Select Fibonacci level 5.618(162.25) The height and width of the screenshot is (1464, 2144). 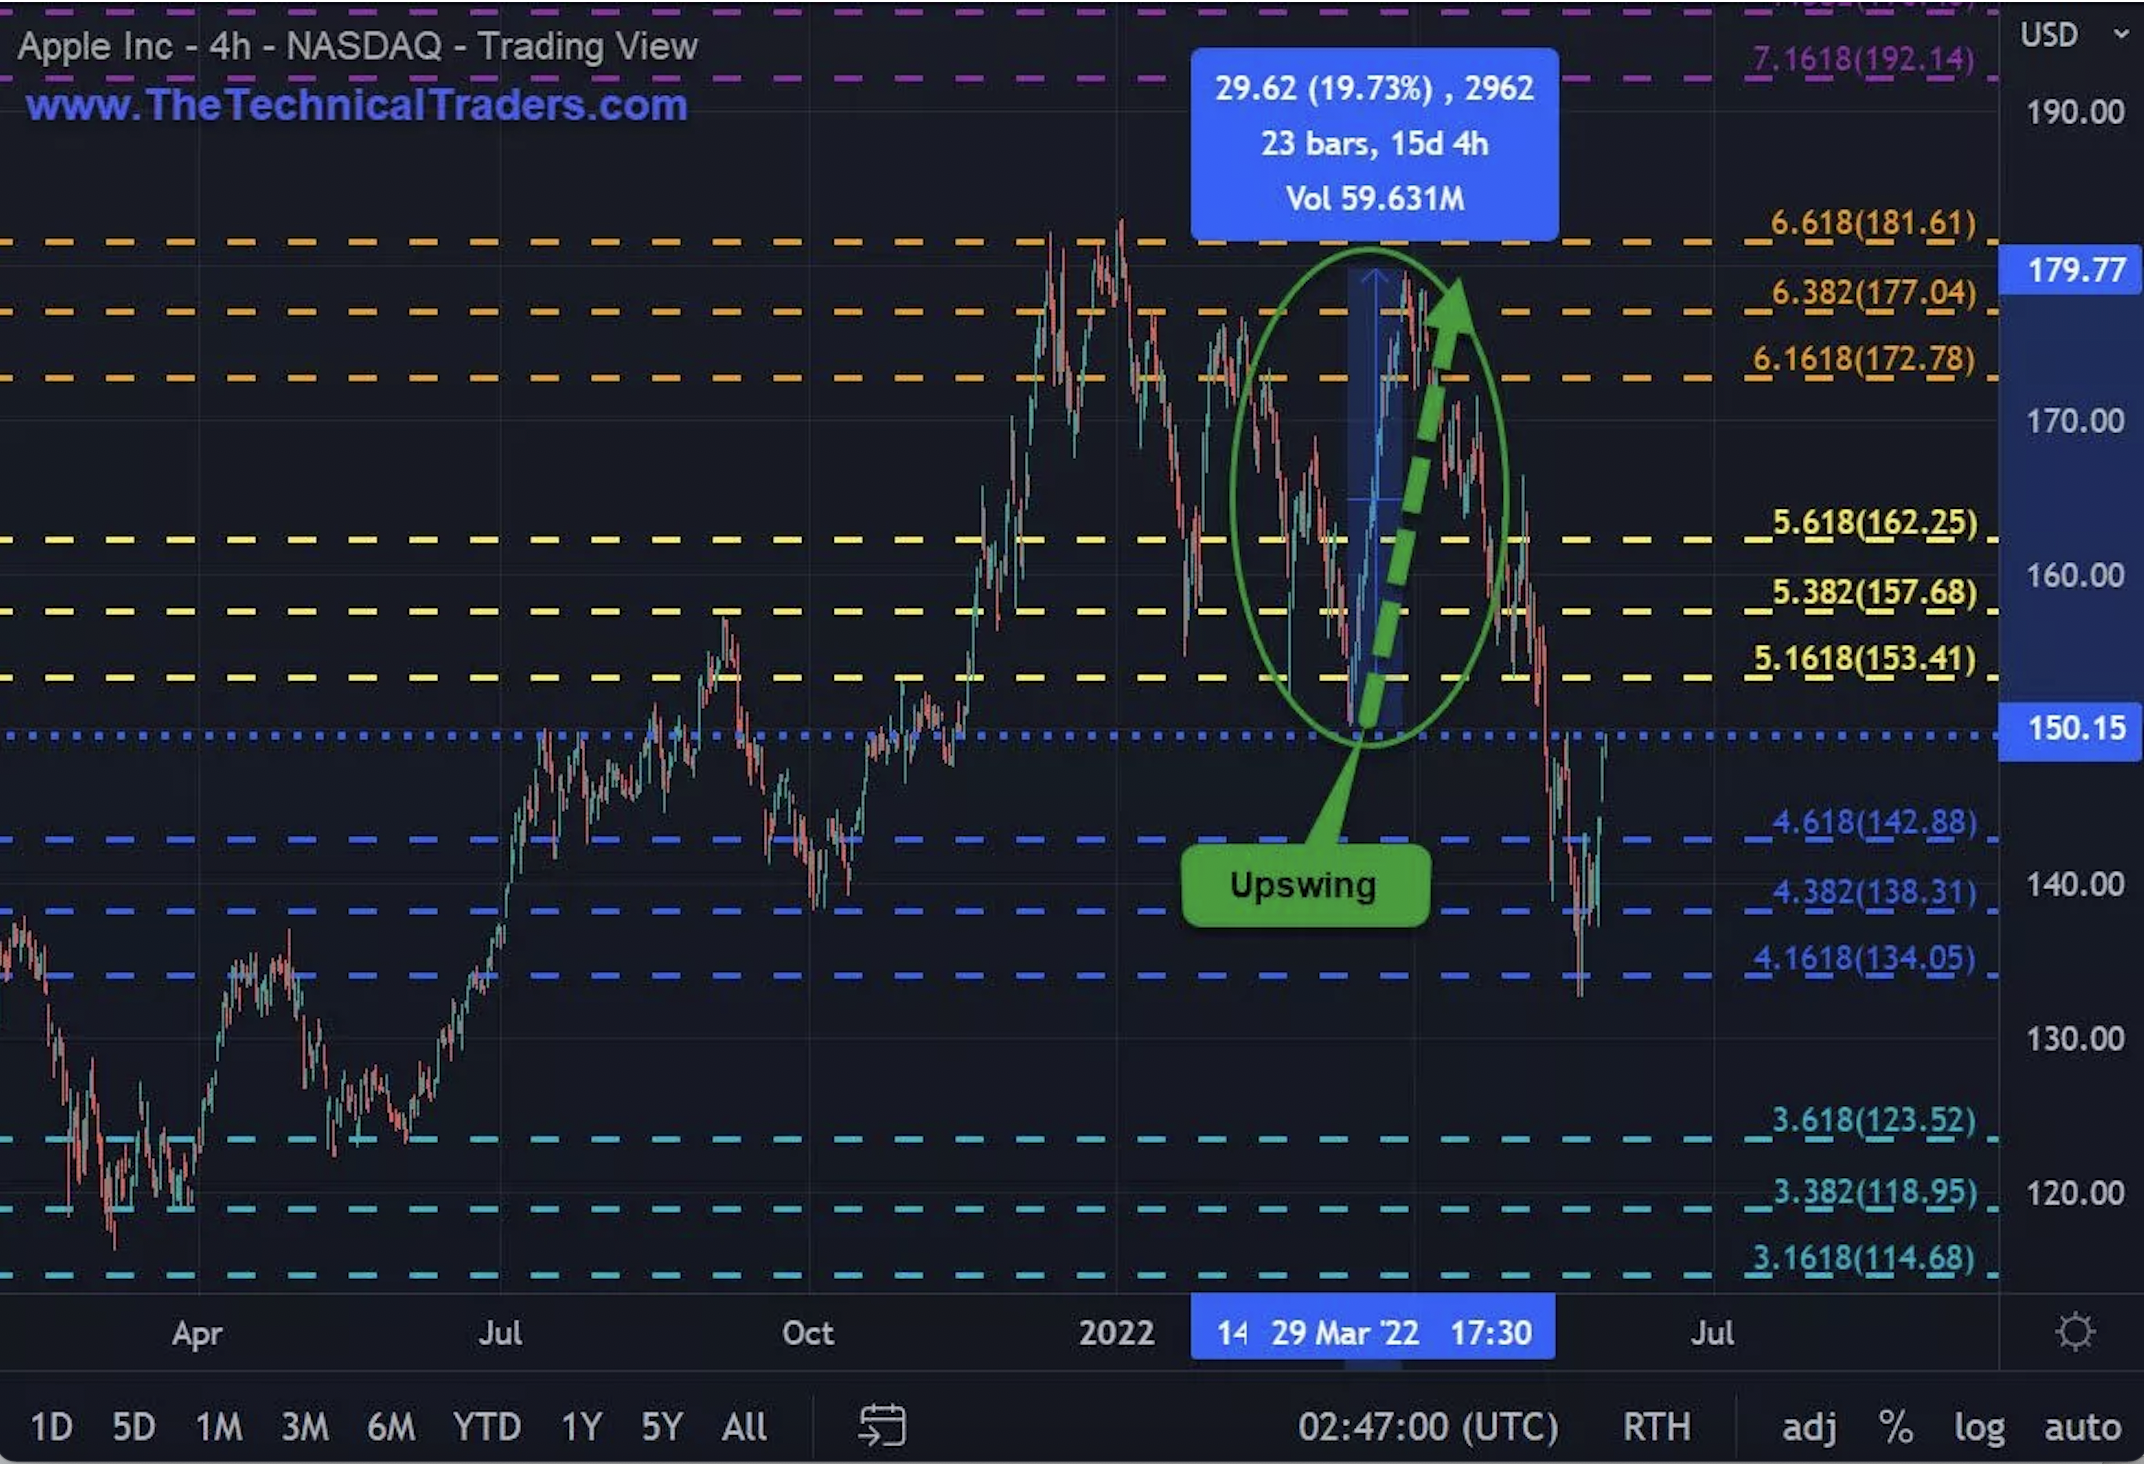[1874, 522]
